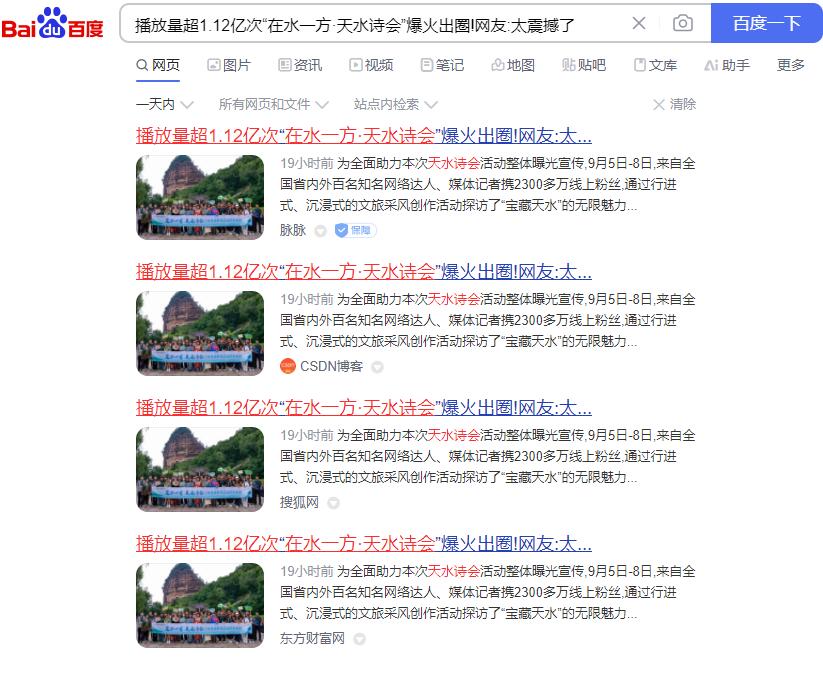Screen dimensions: 823x686
Task: Click the 脉脉 source name
Action: (293, 230)
